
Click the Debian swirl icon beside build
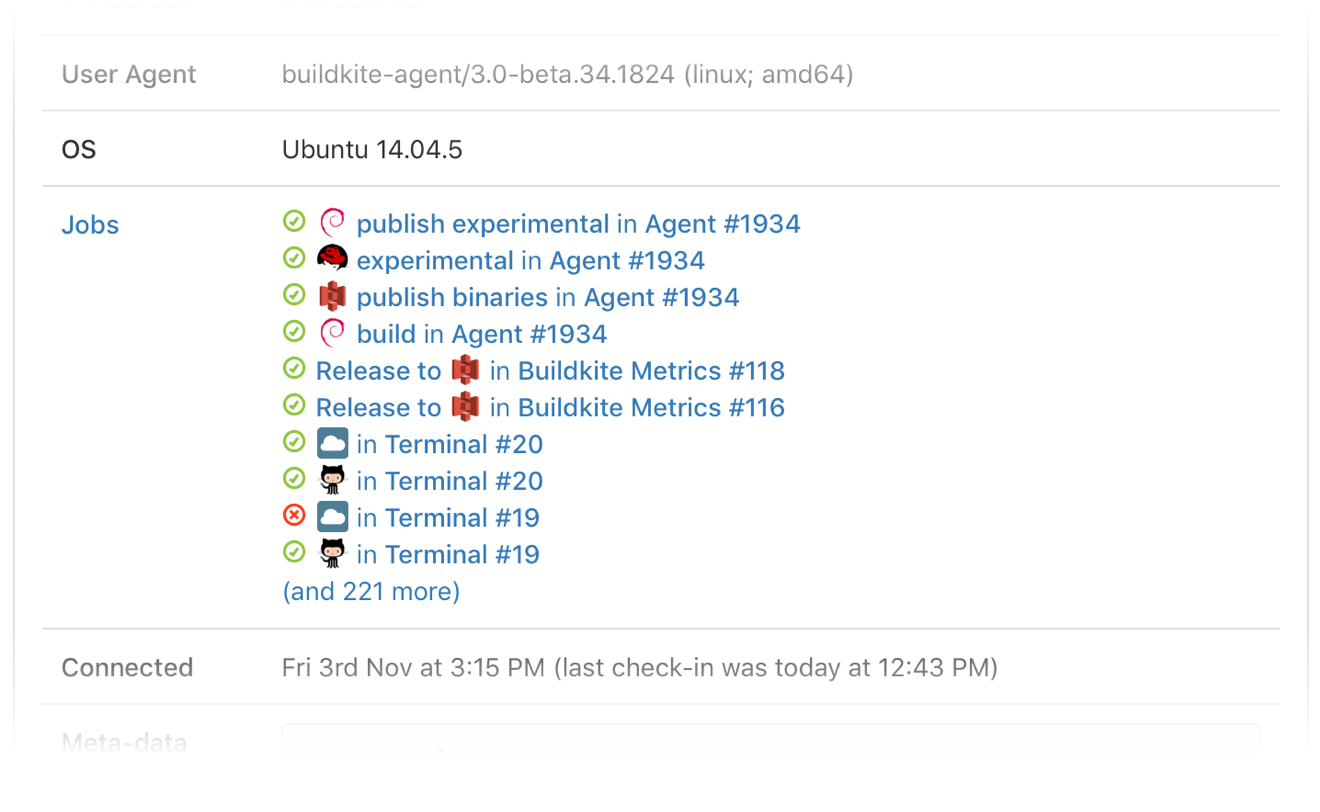point(332,333)
